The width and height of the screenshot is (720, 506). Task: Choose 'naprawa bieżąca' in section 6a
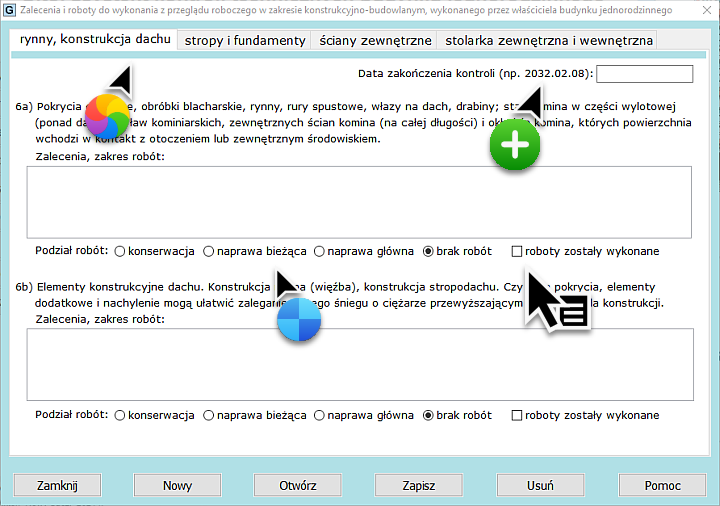209,251
